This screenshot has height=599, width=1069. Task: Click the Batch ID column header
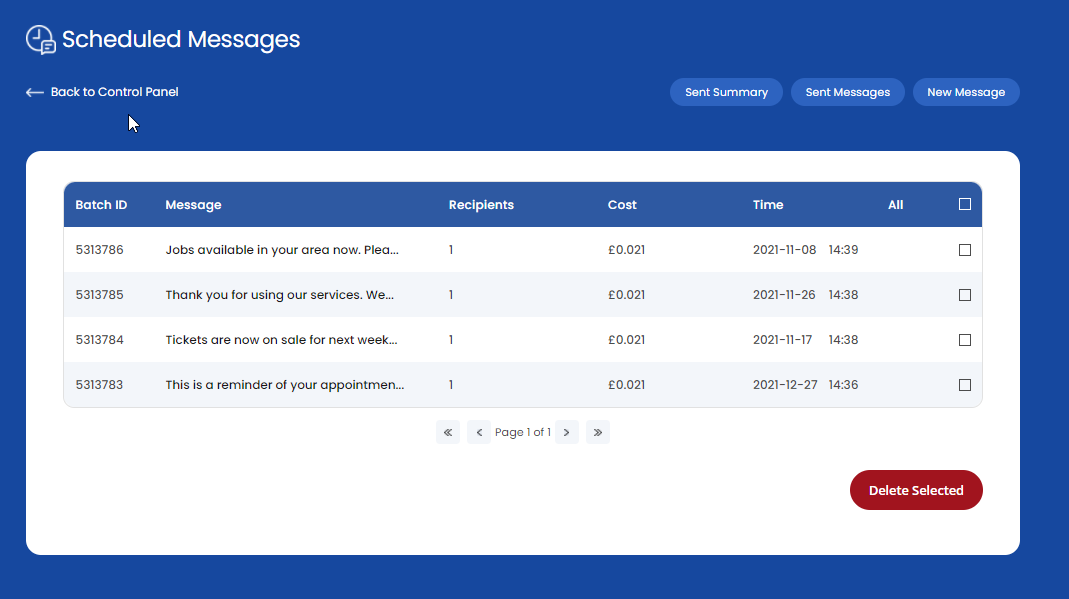(x=101, y=205)
